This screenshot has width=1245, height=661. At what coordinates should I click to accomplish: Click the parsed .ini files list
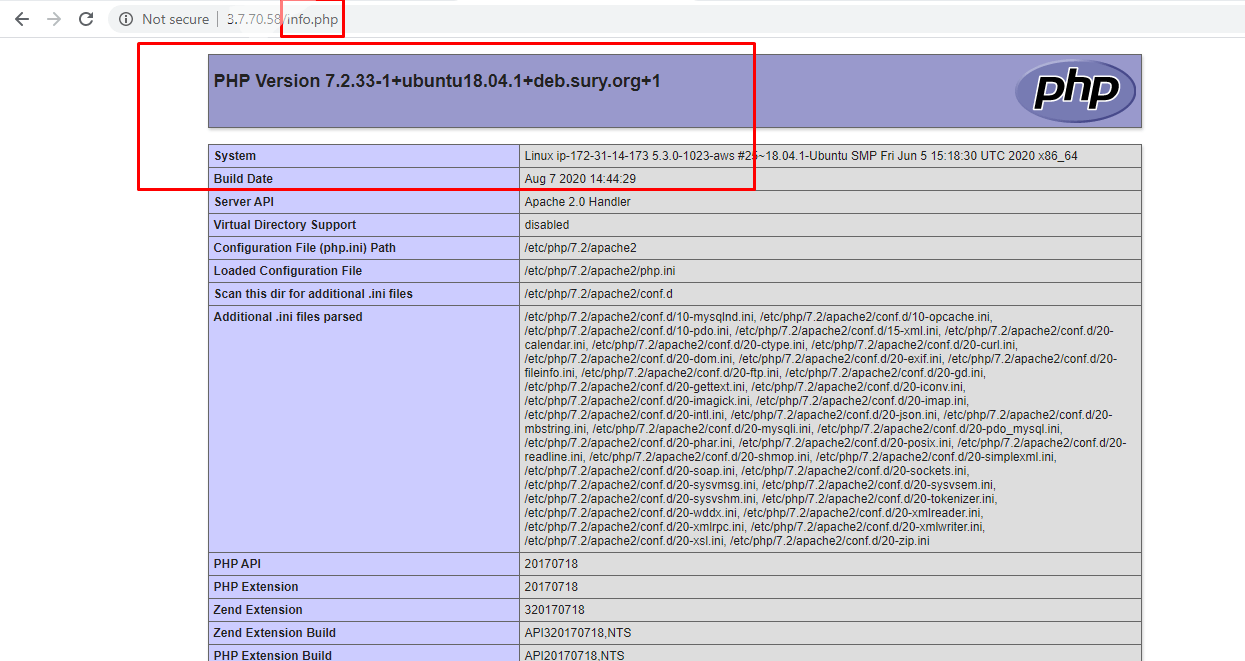tap(825, 429)
